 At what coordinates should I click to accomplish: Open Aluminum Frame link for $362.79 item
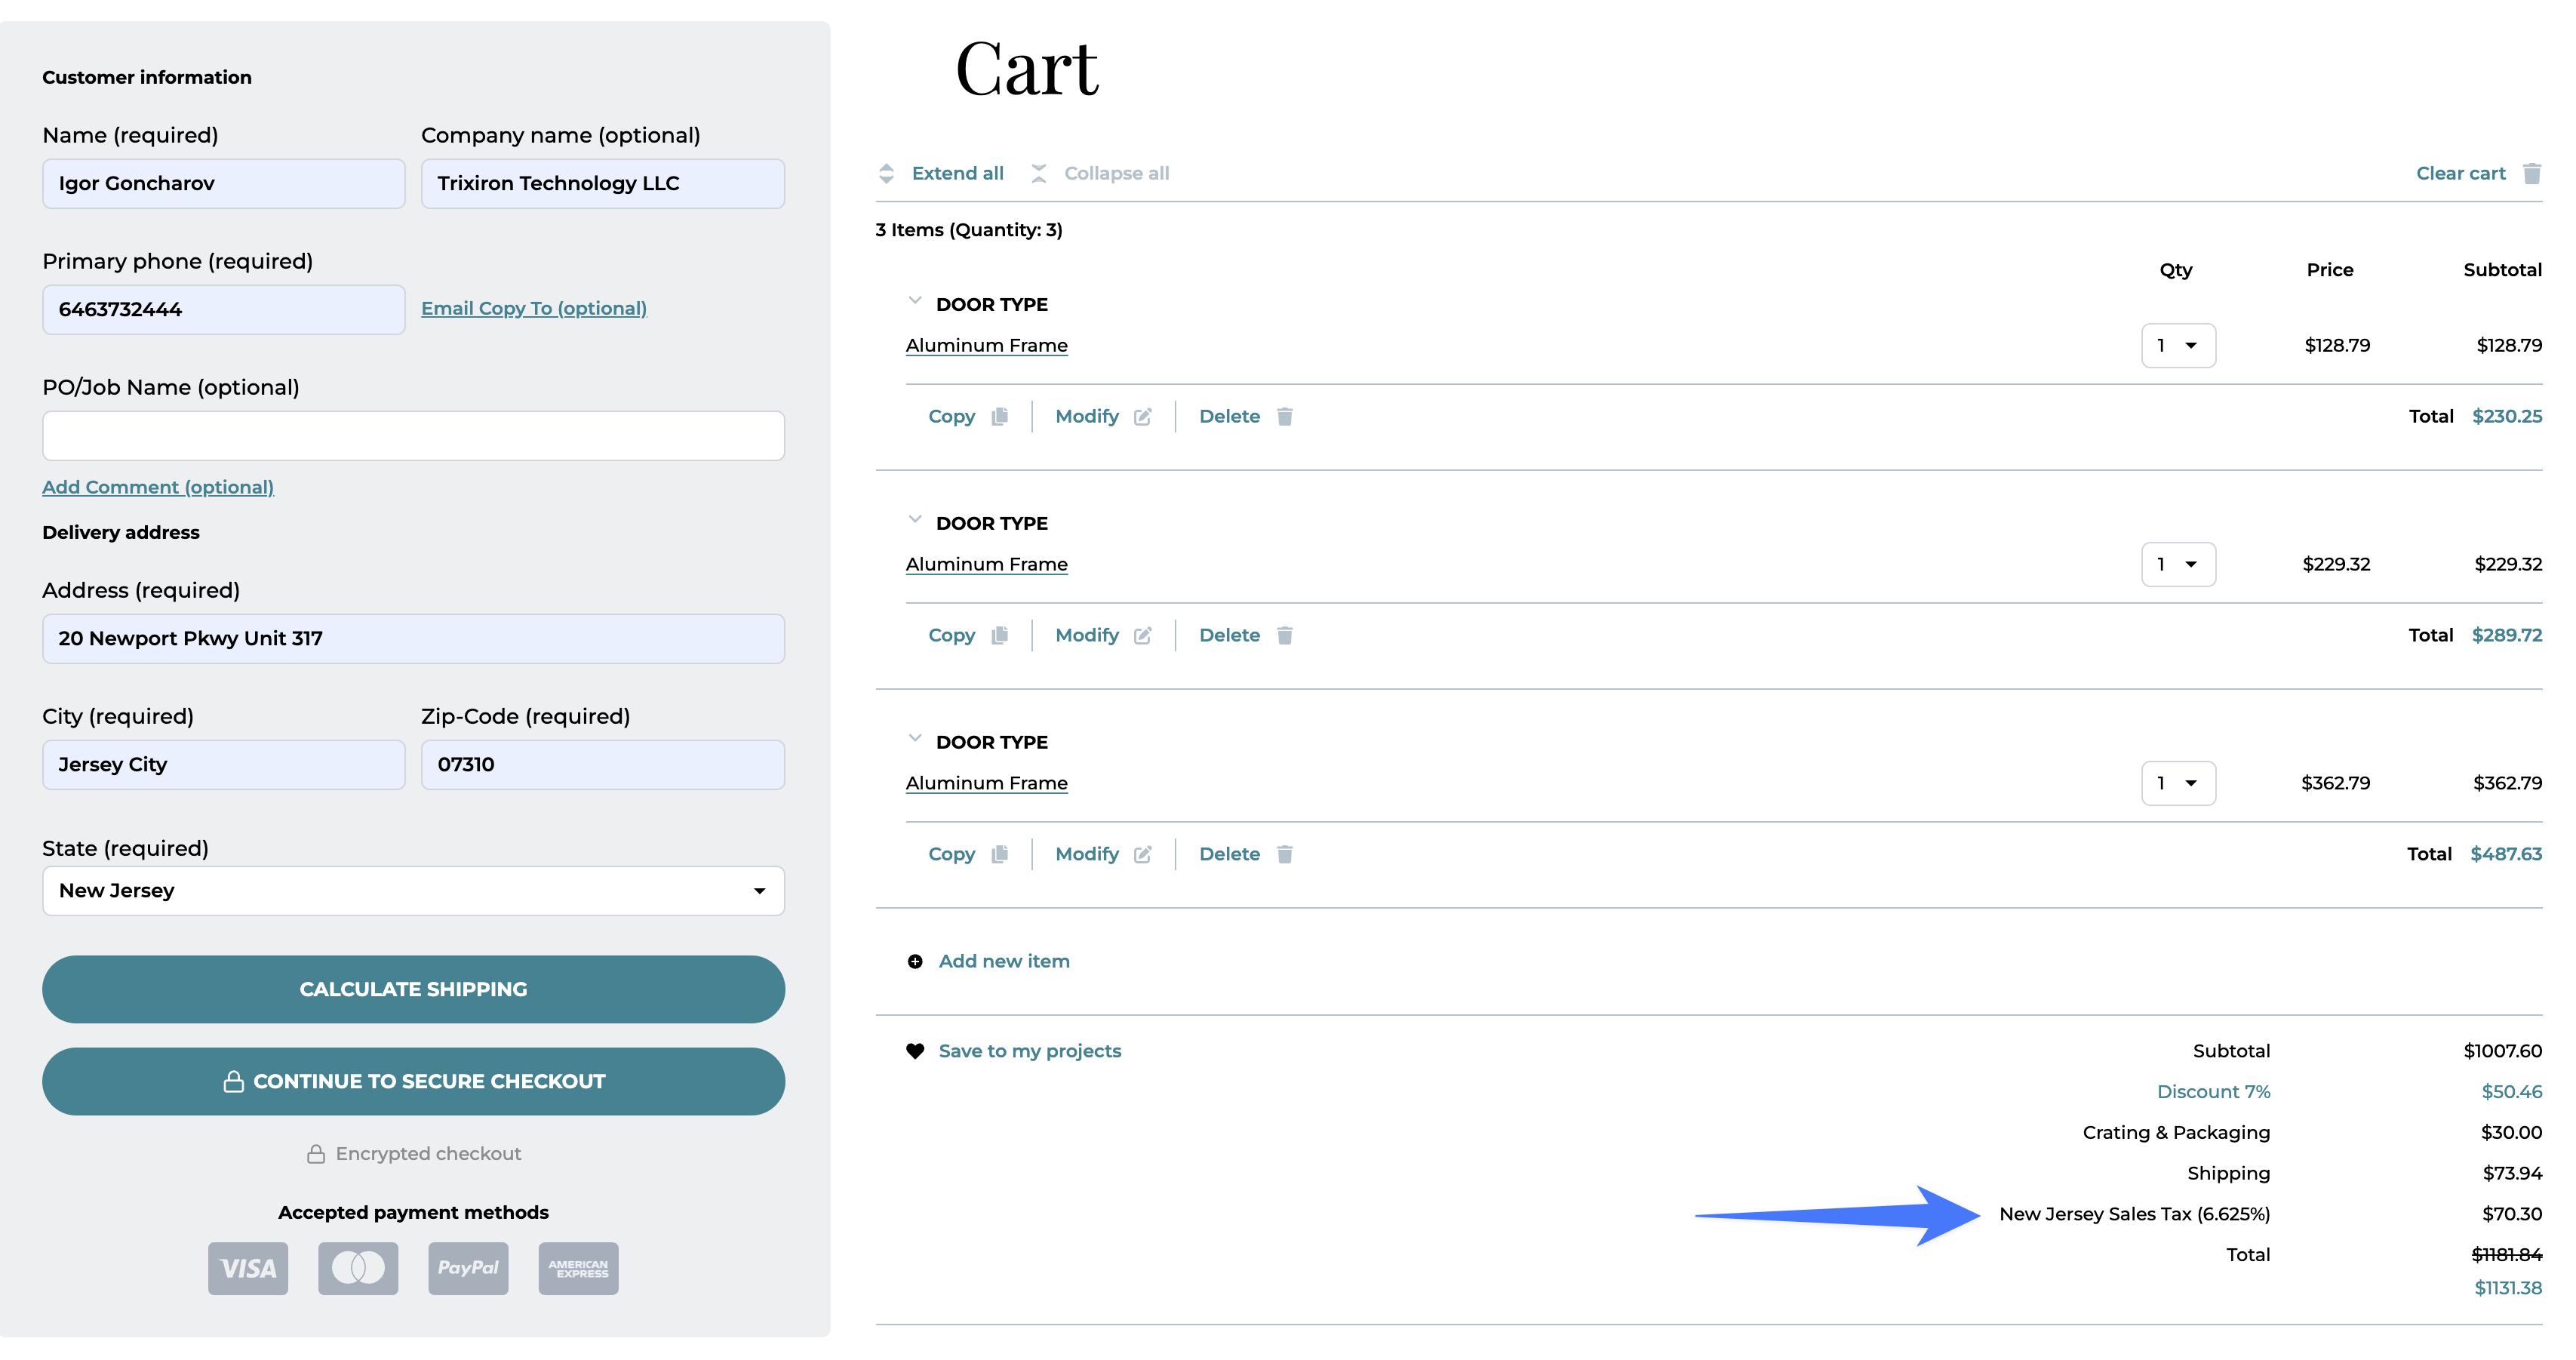click(987, 783)
